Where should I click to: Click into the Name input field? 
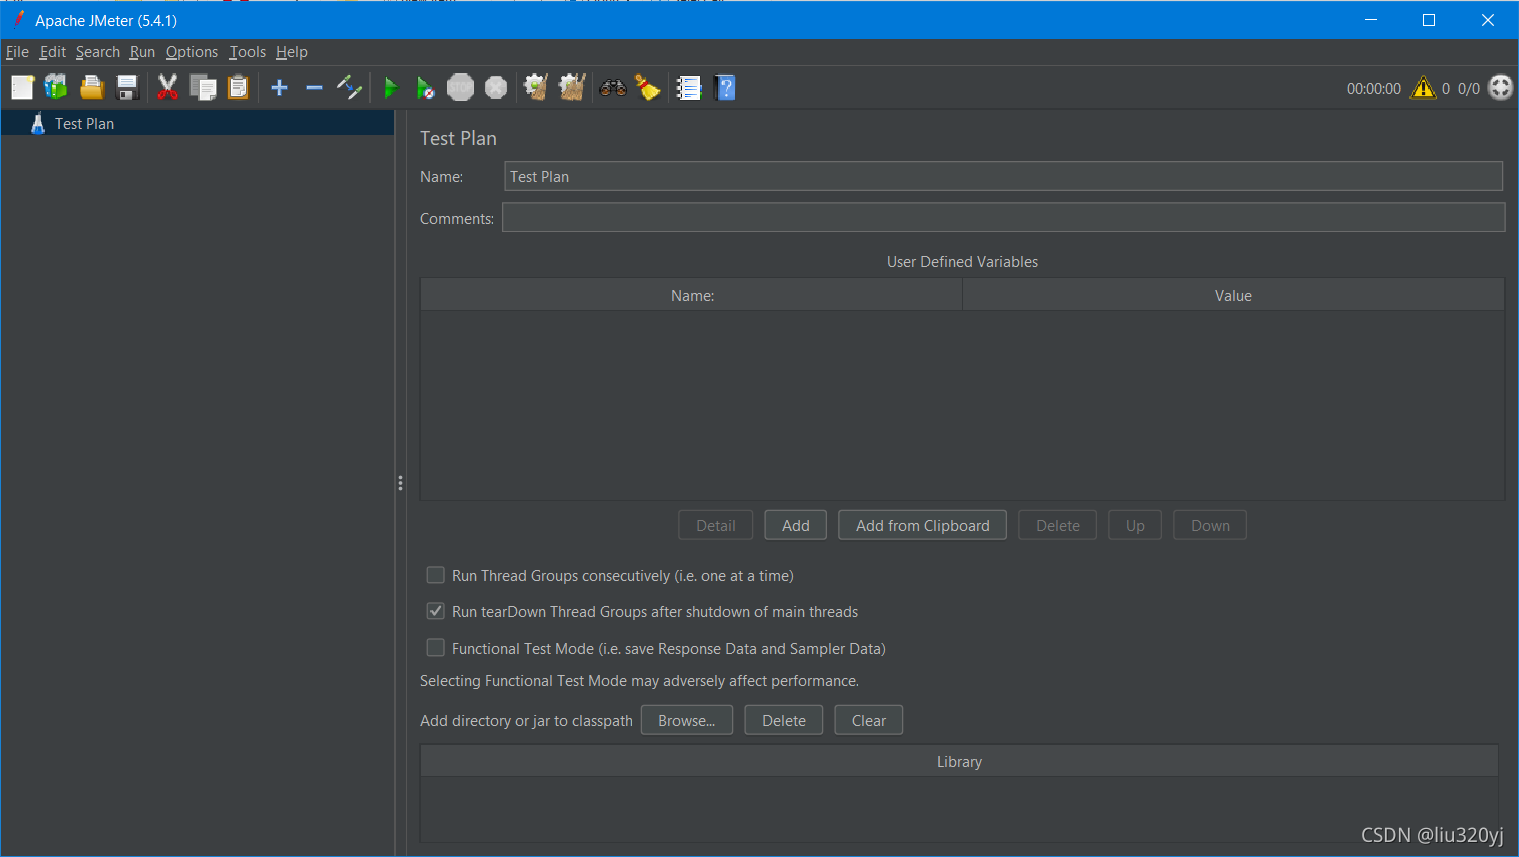coord(1003,176)
